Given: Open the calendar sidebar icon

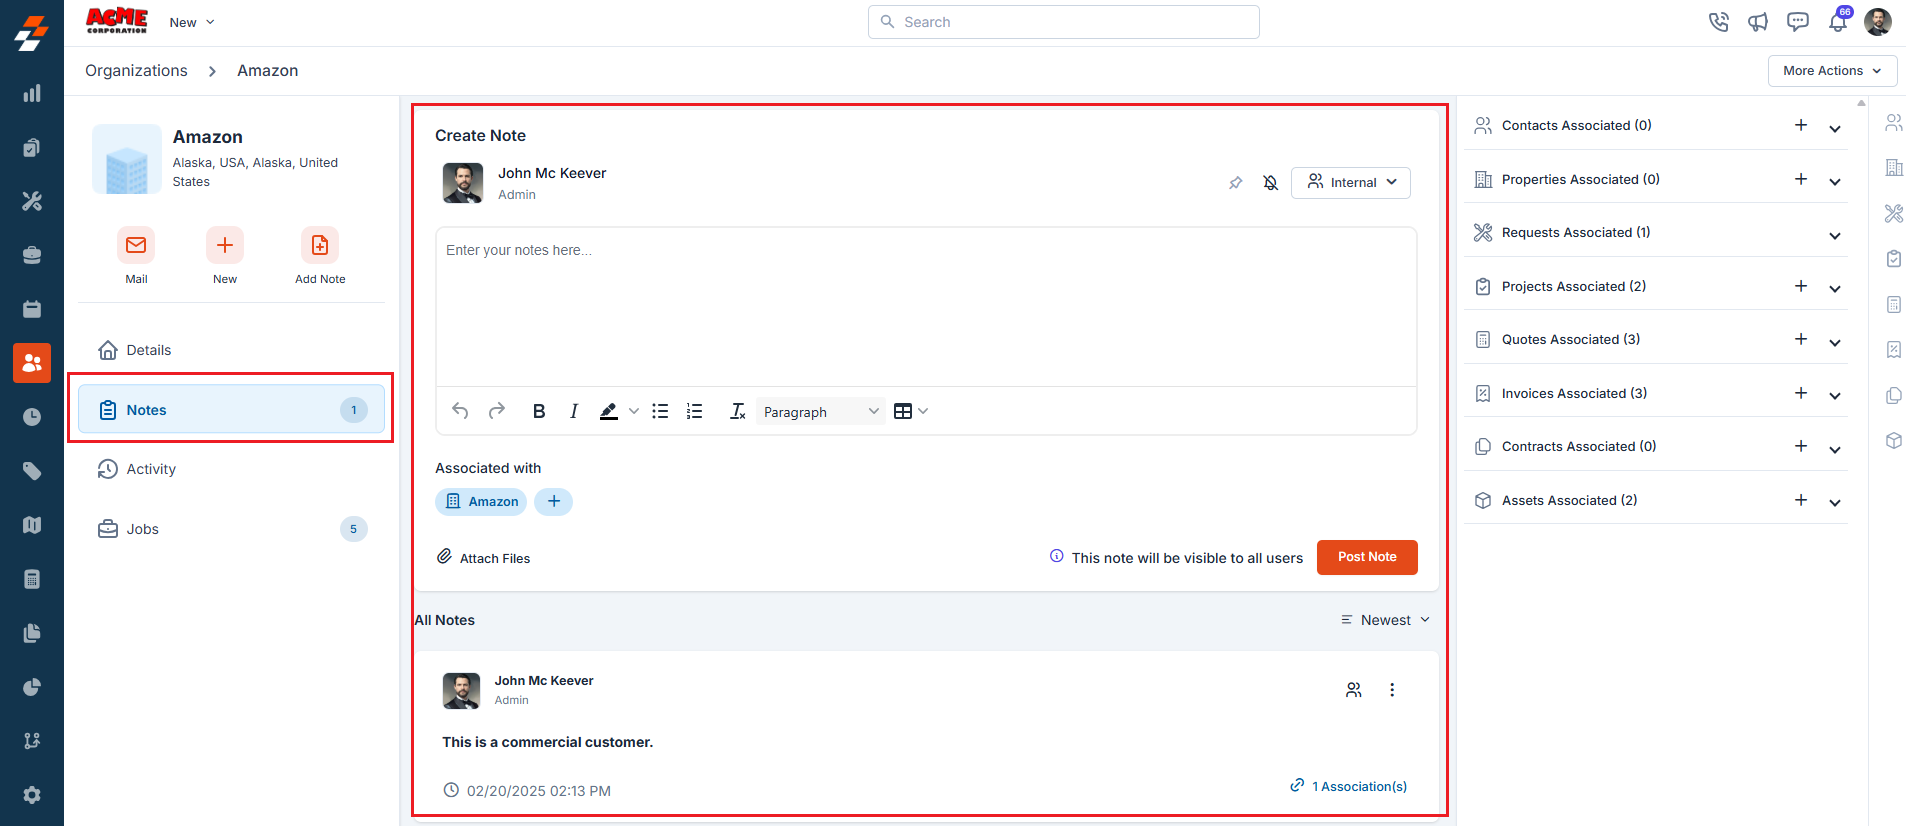Looking at the screenshot, I should [x=32, y=309].
